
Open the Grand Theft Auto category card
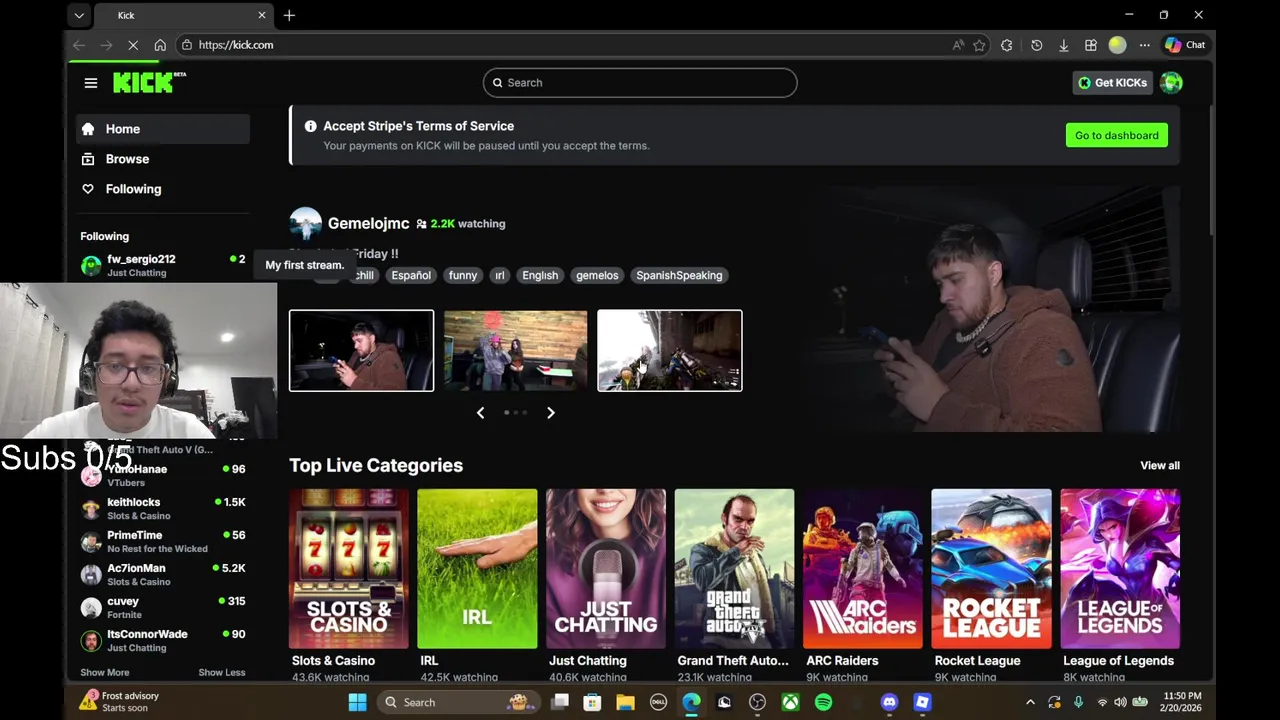tap(734, 569)
